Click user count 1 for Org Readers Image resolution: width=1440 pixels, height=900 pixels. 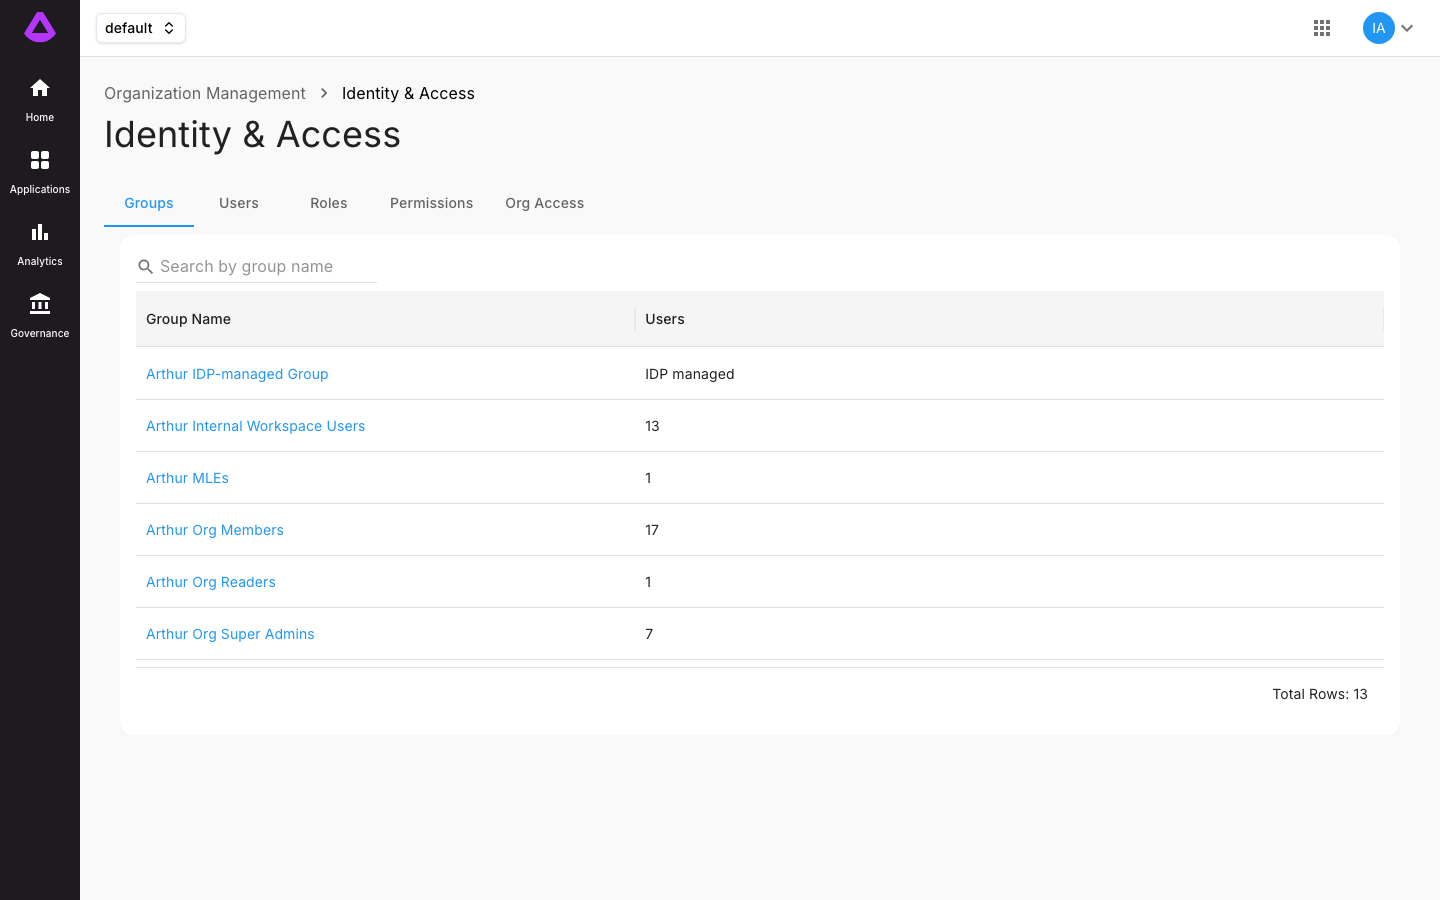tap(648, 582)
